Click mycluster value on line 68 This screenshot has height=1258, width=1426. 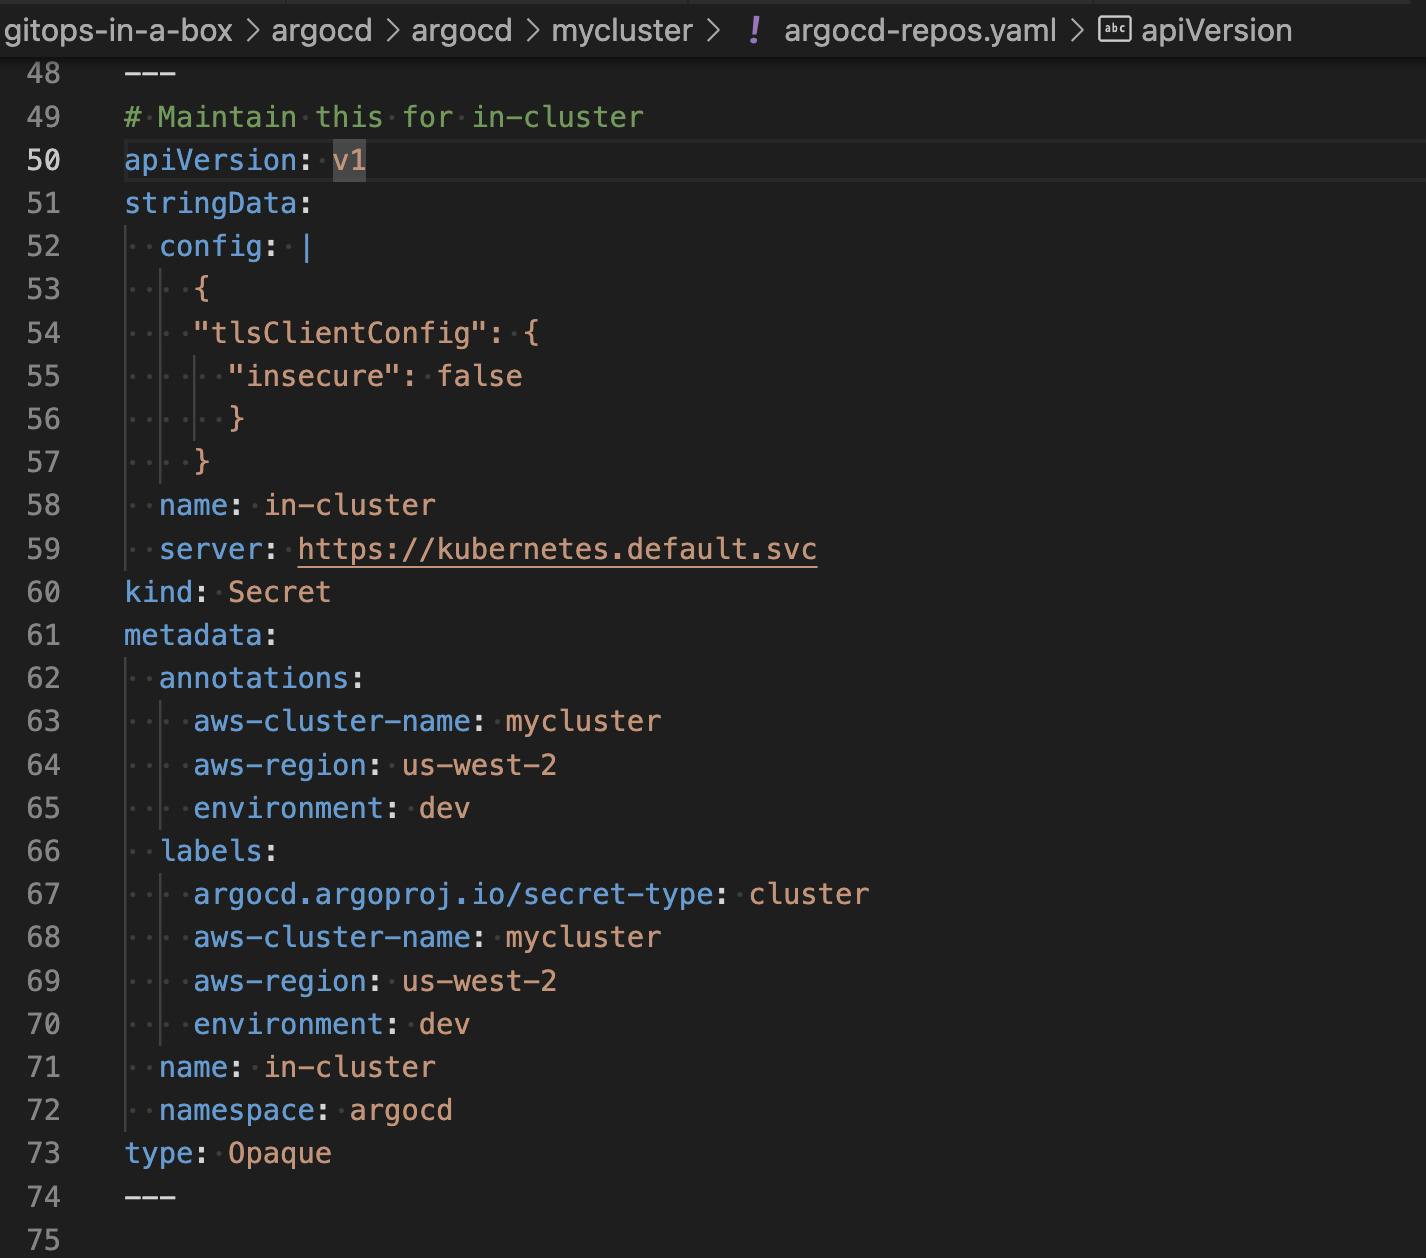(583, 937)
